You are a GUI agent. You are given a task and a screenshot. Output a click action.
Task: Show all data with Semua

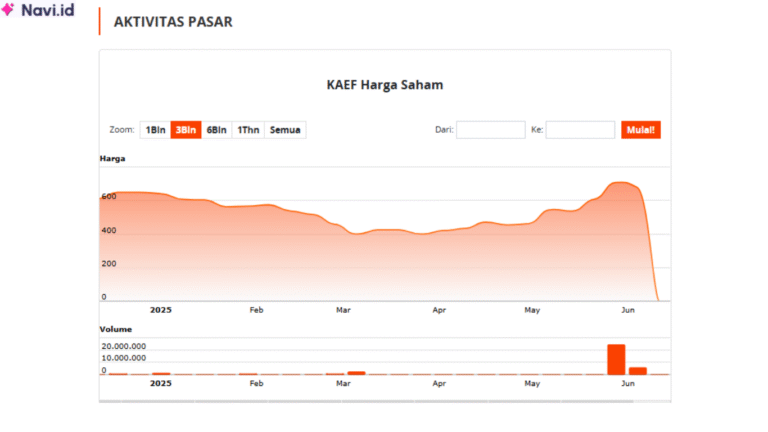(285, 130)
